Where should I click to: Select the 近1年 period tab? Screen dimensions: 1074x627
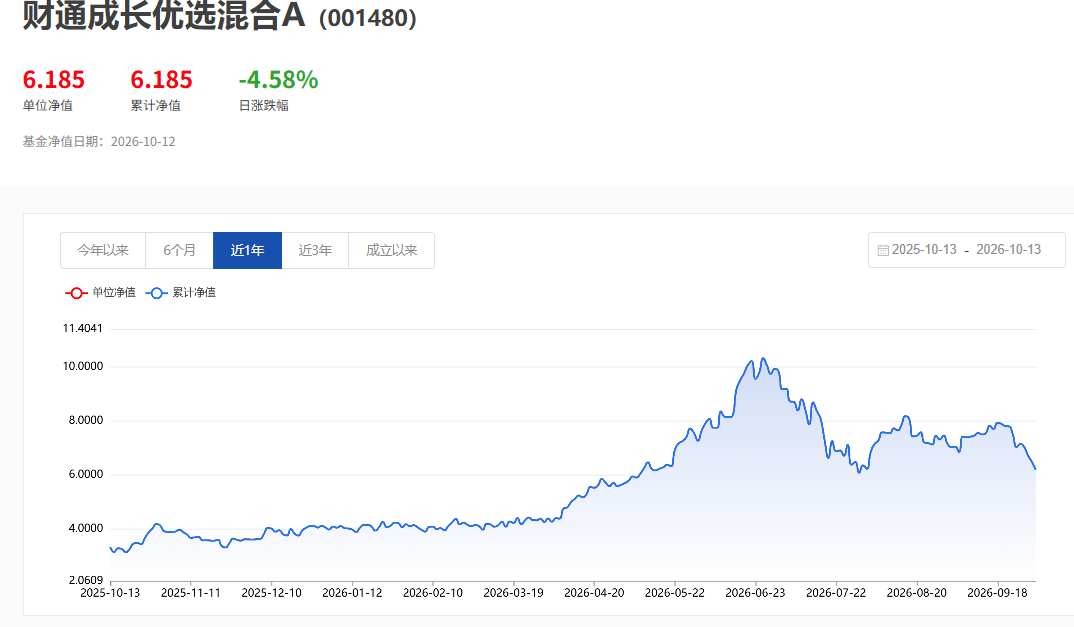(247, 251)
